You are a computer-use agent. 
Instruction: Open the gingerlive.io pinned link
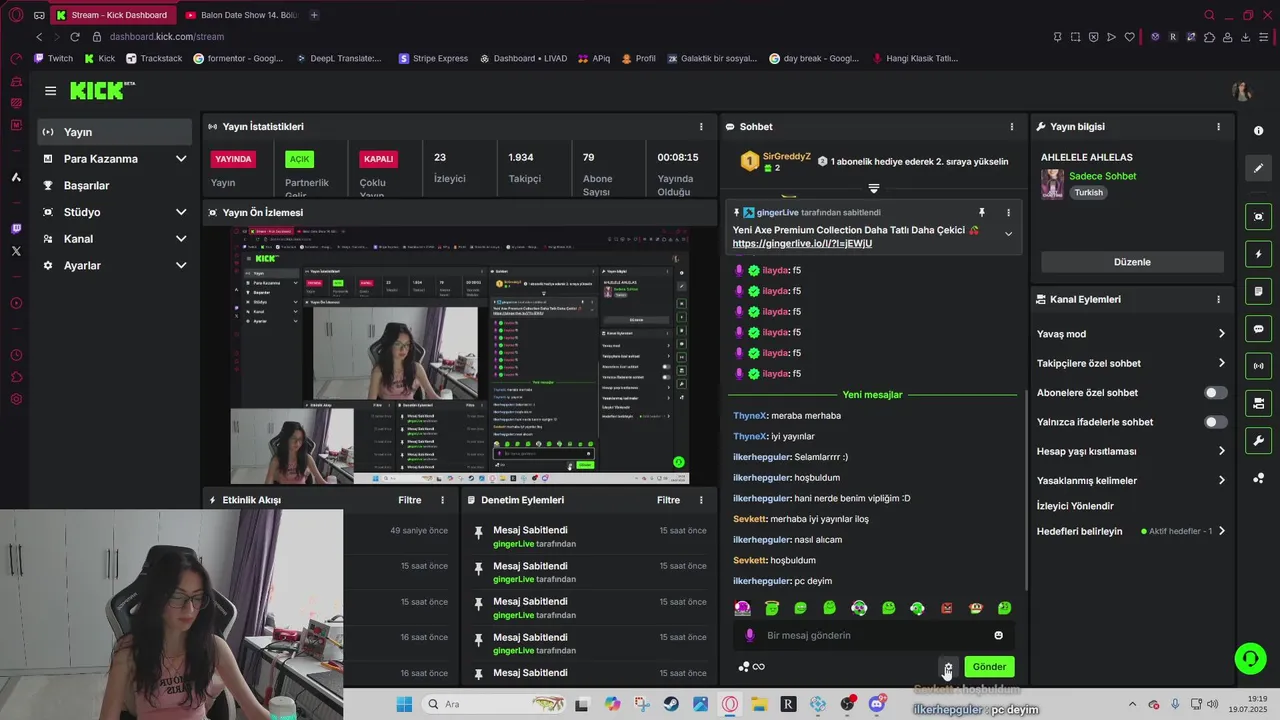pos(802,244)
